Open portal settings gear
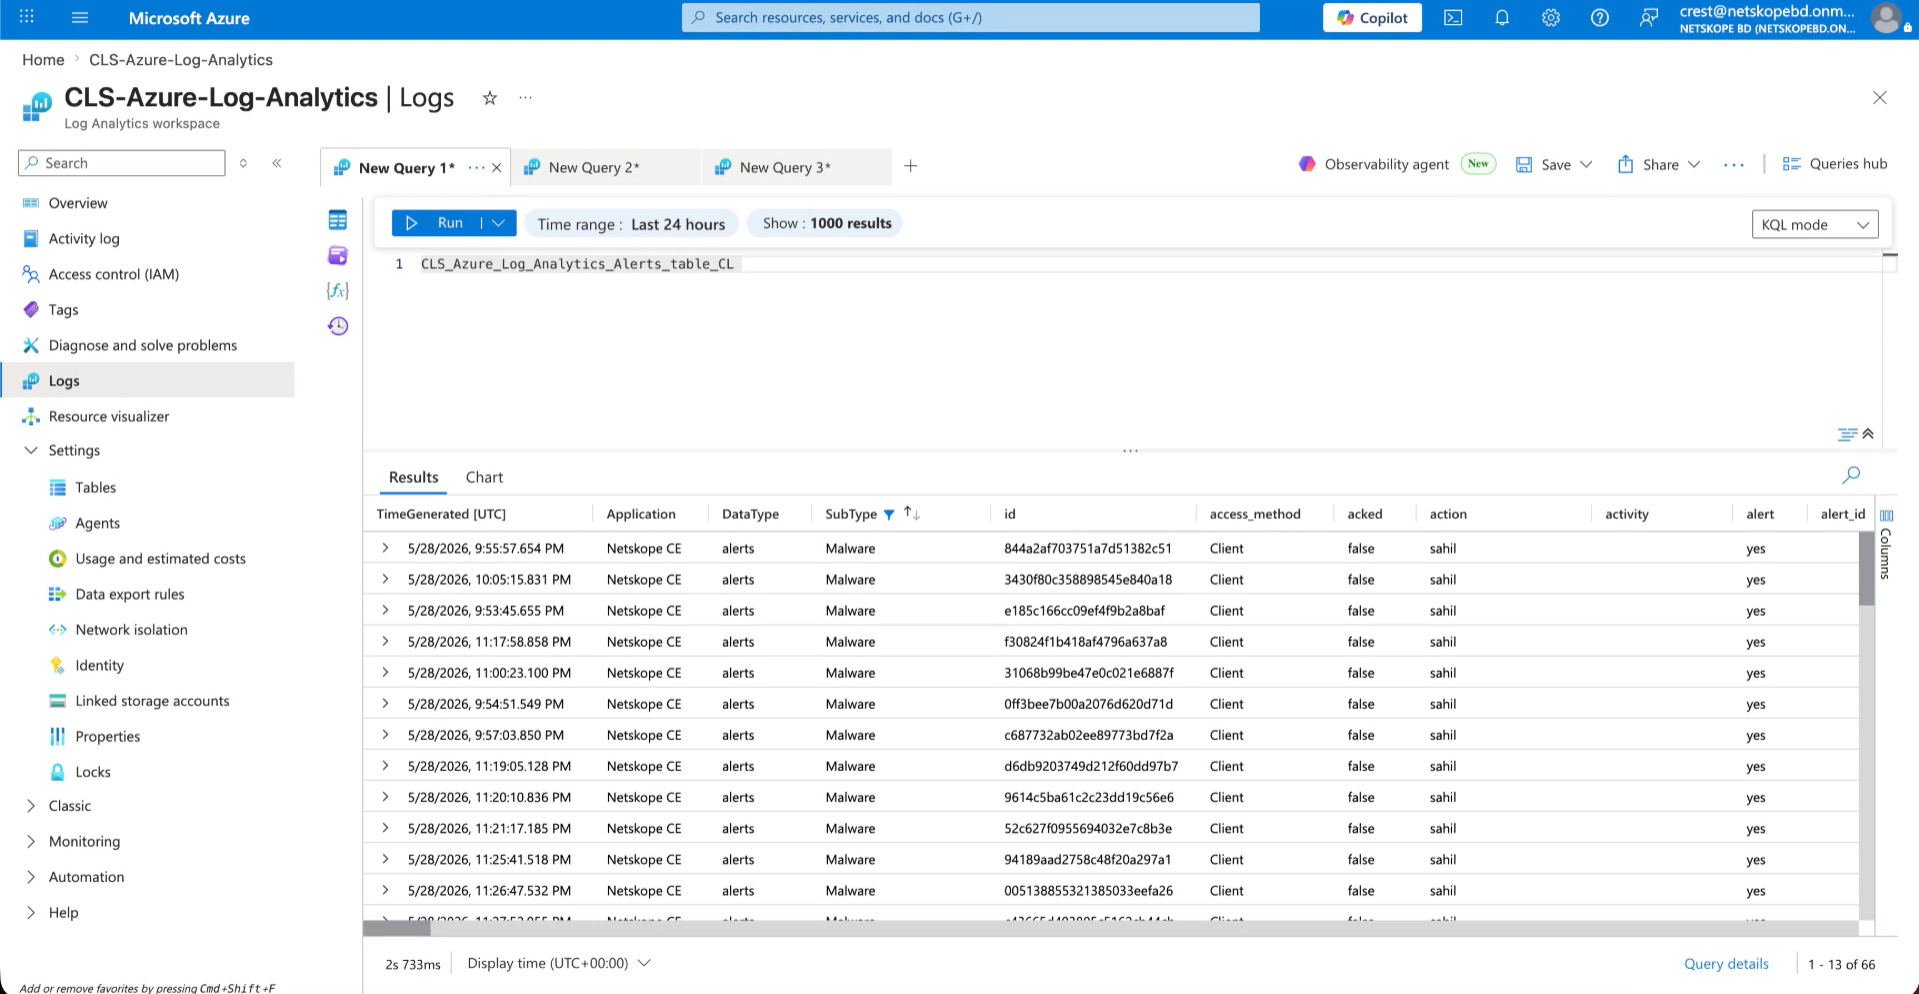This screenshot has width=1919, height=994. 1551,18
